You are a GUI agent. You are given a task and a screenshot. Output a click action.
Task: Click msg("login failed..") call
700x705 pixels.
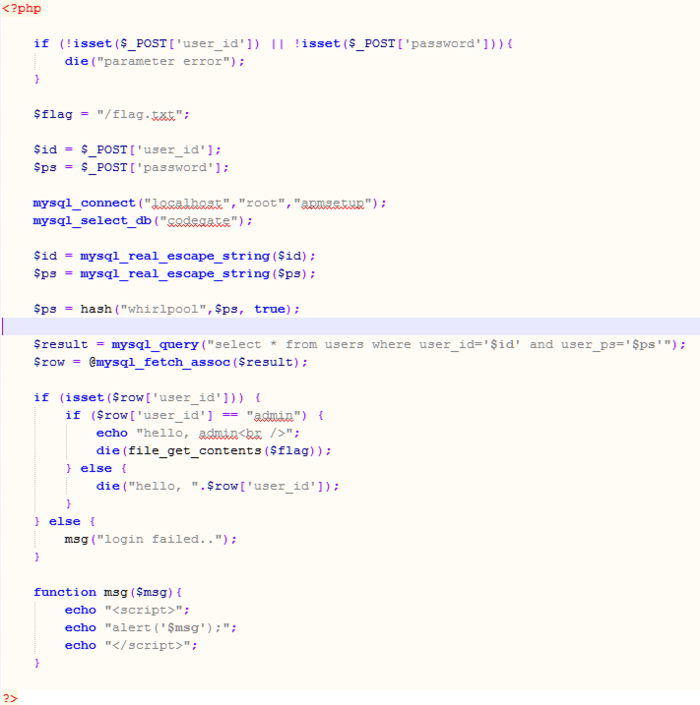coord(151,540)
